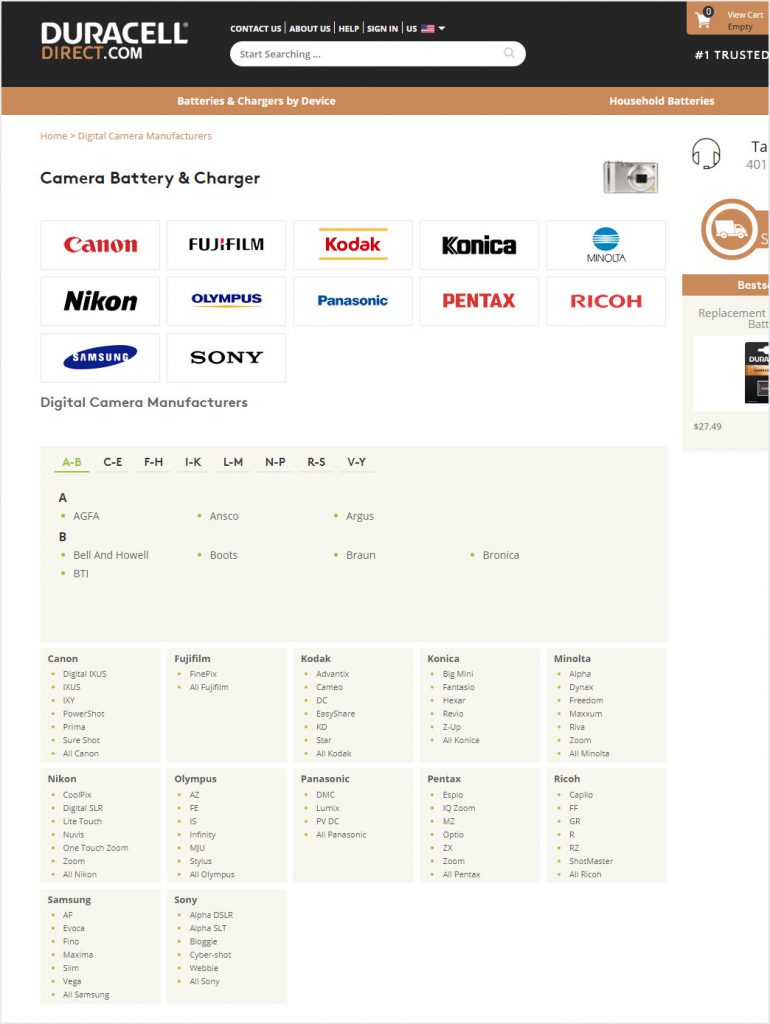This screenshot has height=1024, width=770.
Task: Open the US country dropdown
Action: click(425, 29)
